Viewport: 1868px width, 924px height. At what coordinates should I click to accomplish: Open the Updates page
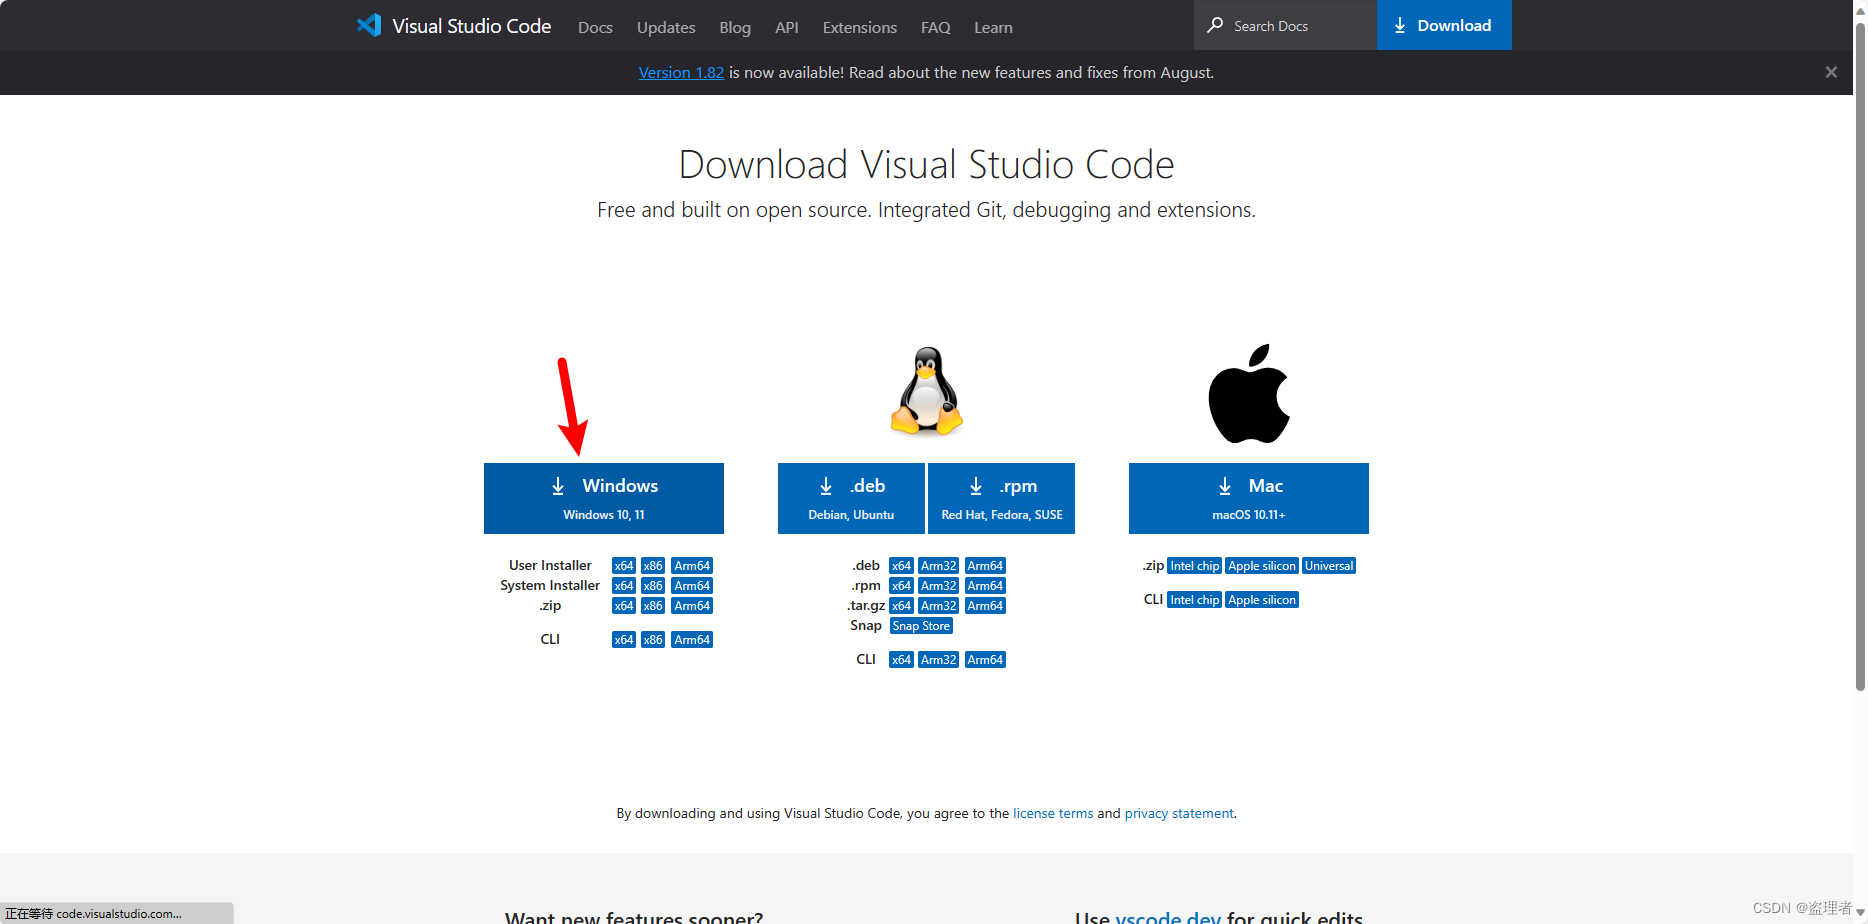pyautogui.click(x=666, y=27)
